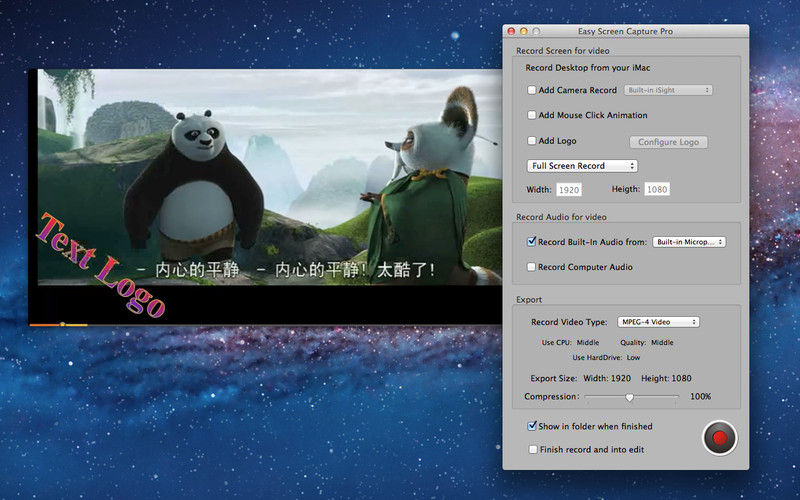Minimize the window with the yellow button

[x=523, y=31]
